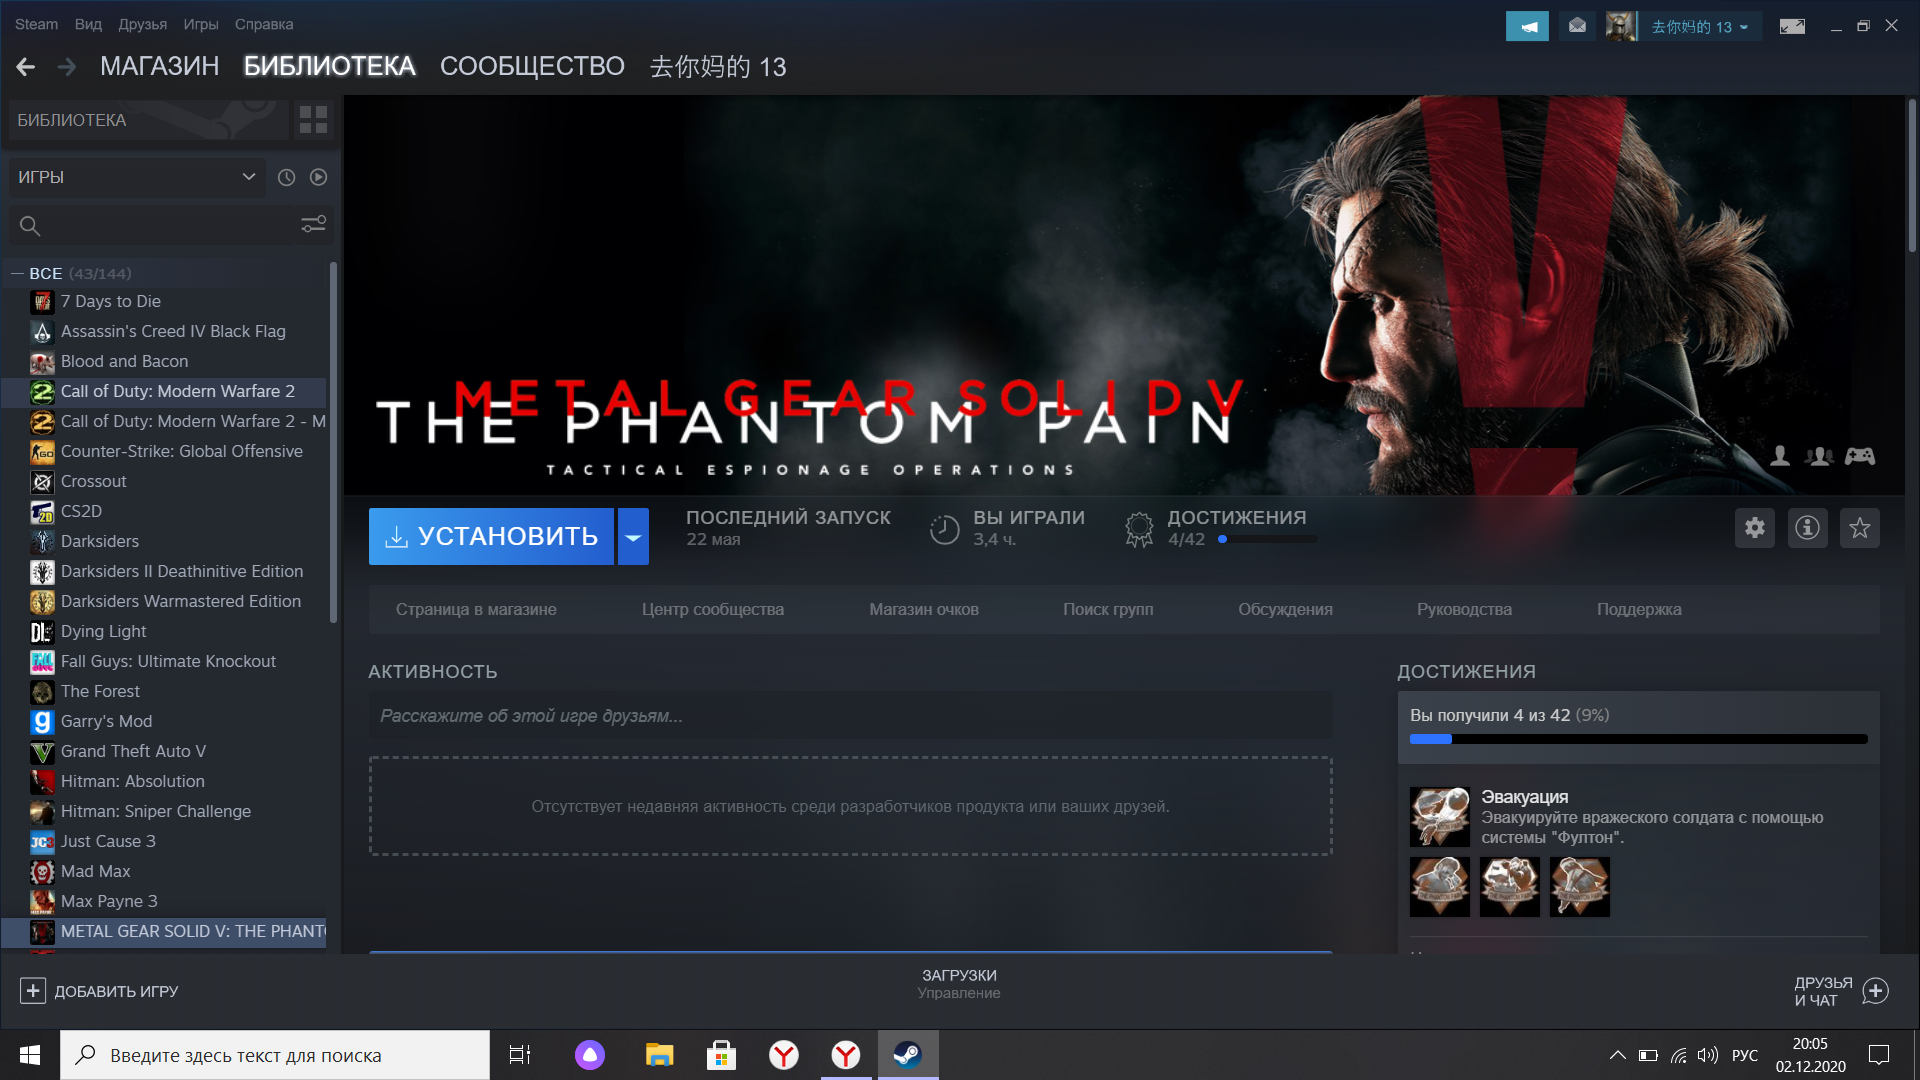Show ready-to-play games icon
Screen dimensions: 1920x1080
coord(318,177)
